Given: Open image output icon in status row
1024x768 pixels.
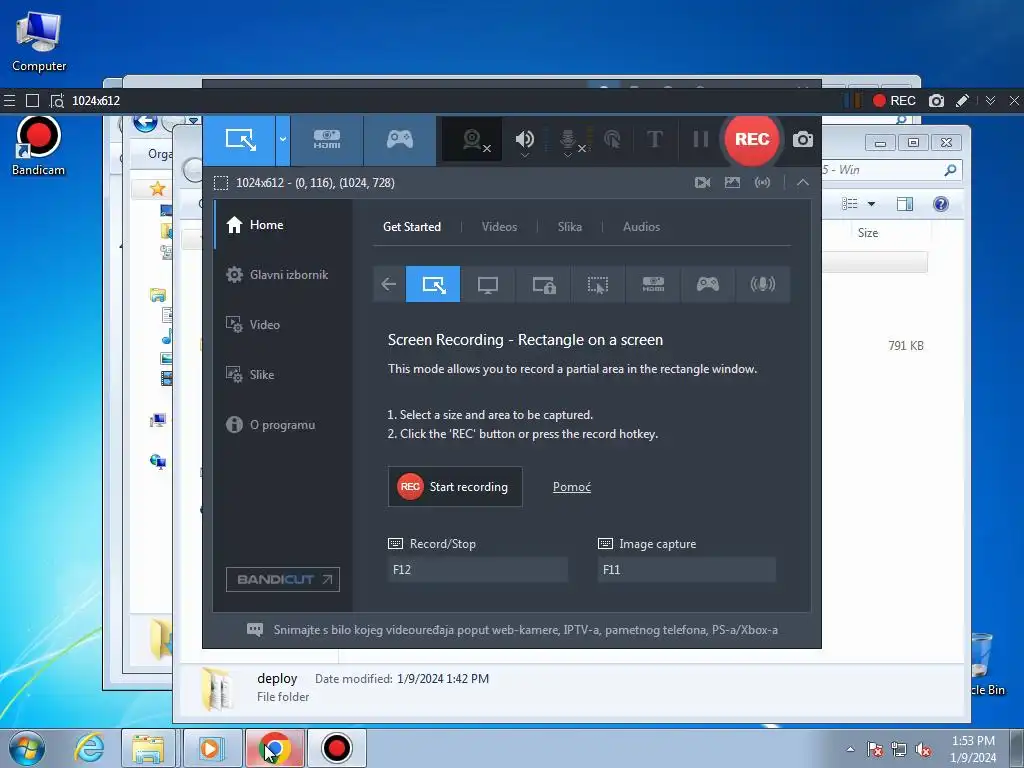Looking at the screenshot, I should tap(732, 183).
